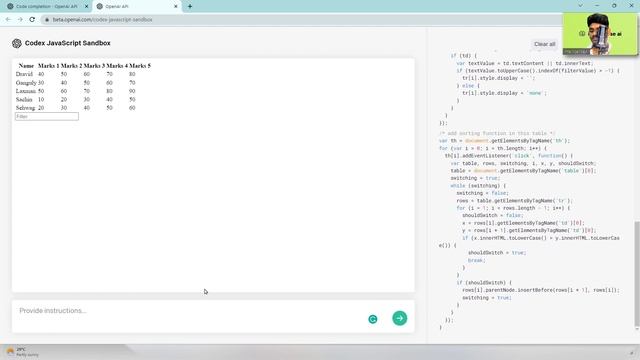Click the webcam video thumbnail overlay
This screenshot has width=640, height=360.
tap(600, 34)
